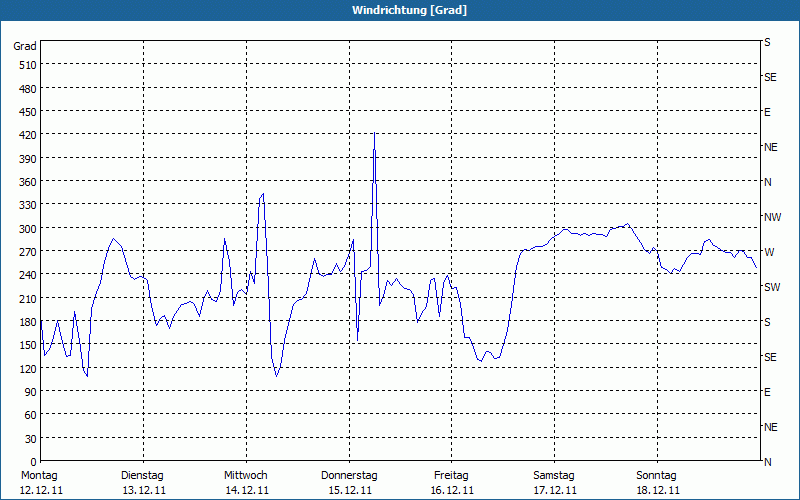Select the 510 value on the left axis

click(x=26, y=65)
